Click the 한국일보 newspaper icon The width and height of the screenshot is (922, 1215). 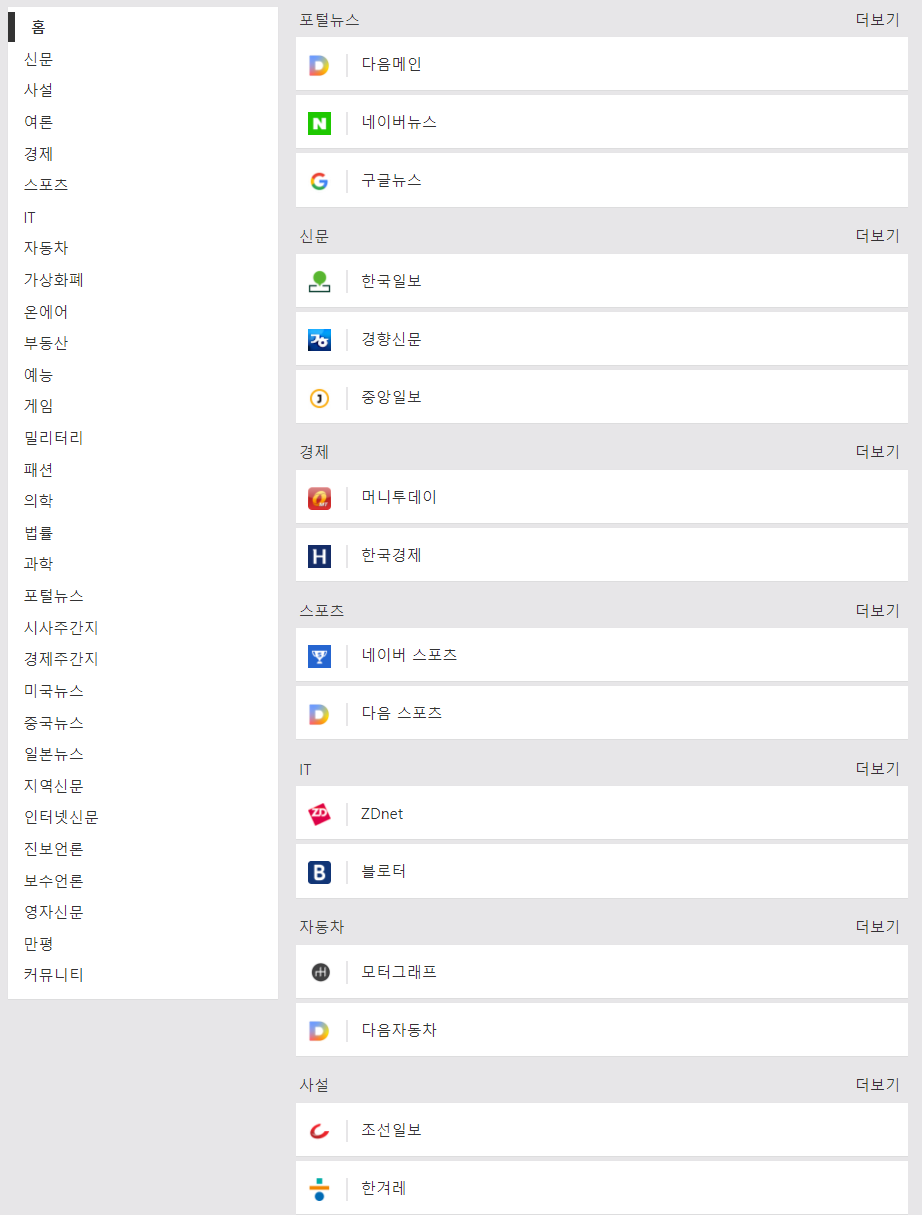(319, 282)
